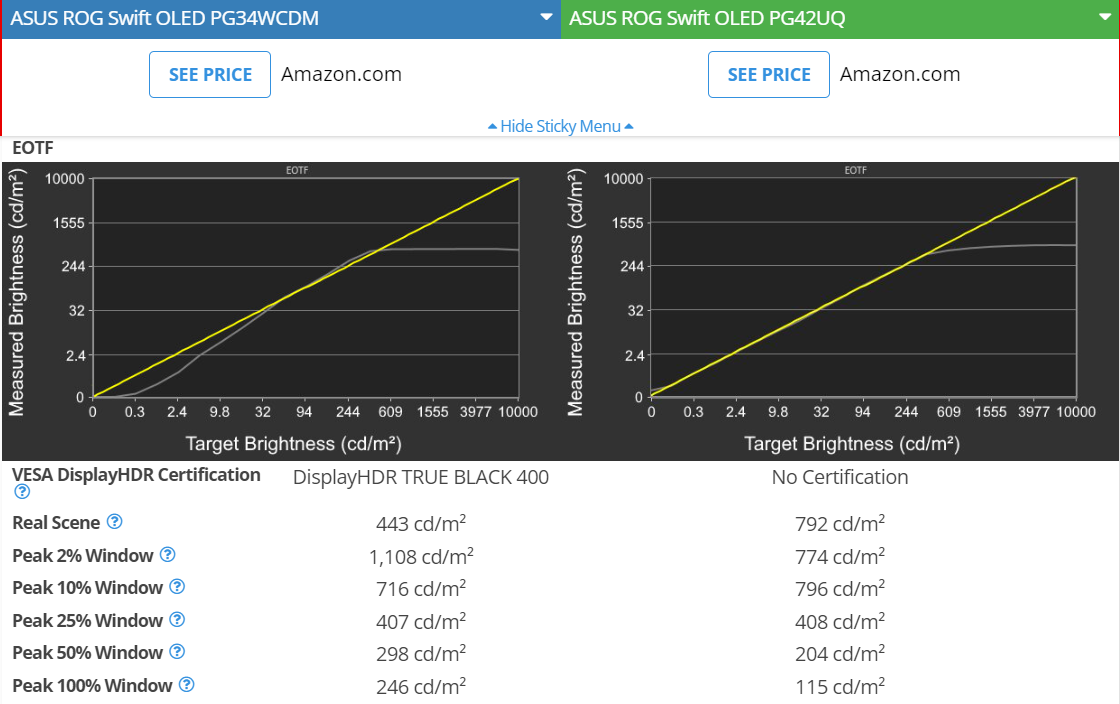Click the EOTF section heading
The image size is (1120, 704).
pyautogui.click(x=33, y=148)
